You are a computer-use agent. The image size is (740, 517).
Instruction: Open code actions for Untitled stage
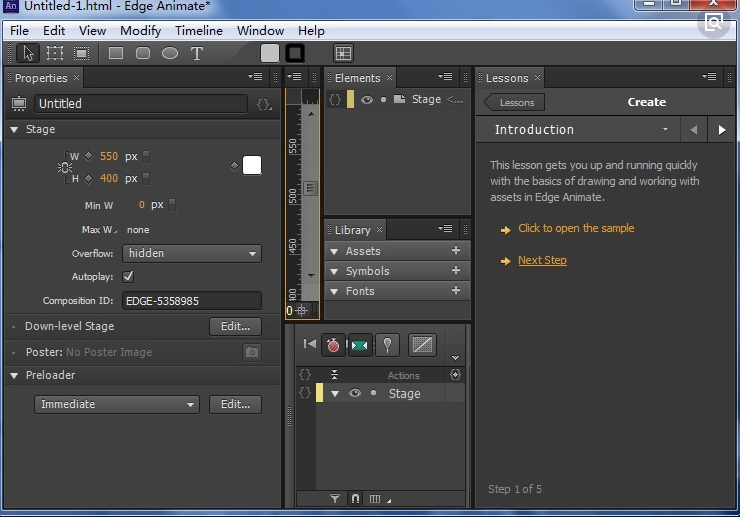[264, 104]
